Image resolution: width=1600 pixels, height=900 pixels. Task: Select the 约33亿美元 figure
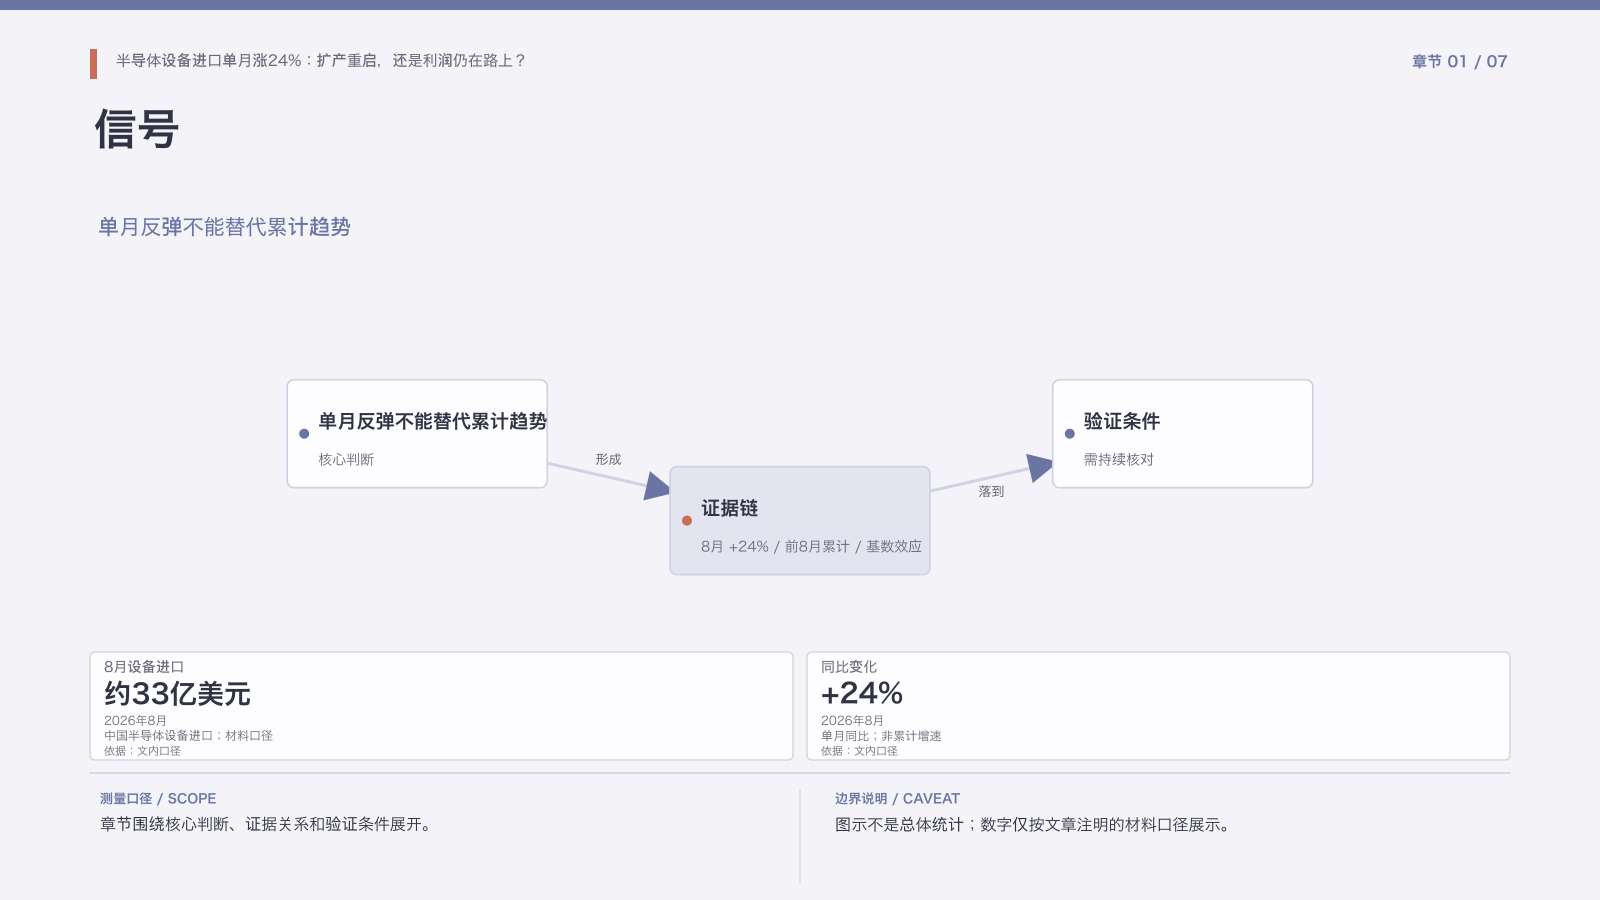(x=177, y=693)
